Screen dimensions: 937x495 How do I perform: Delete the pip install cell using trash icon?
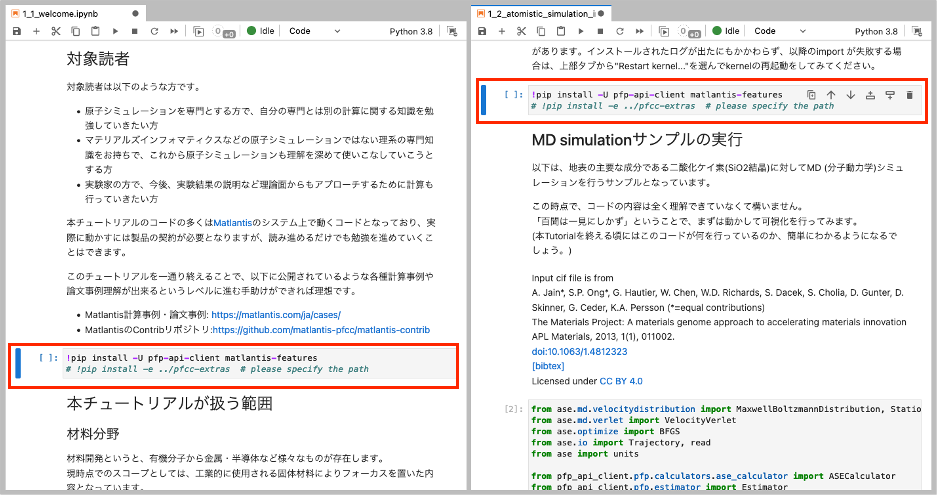(x=909, y=95)
